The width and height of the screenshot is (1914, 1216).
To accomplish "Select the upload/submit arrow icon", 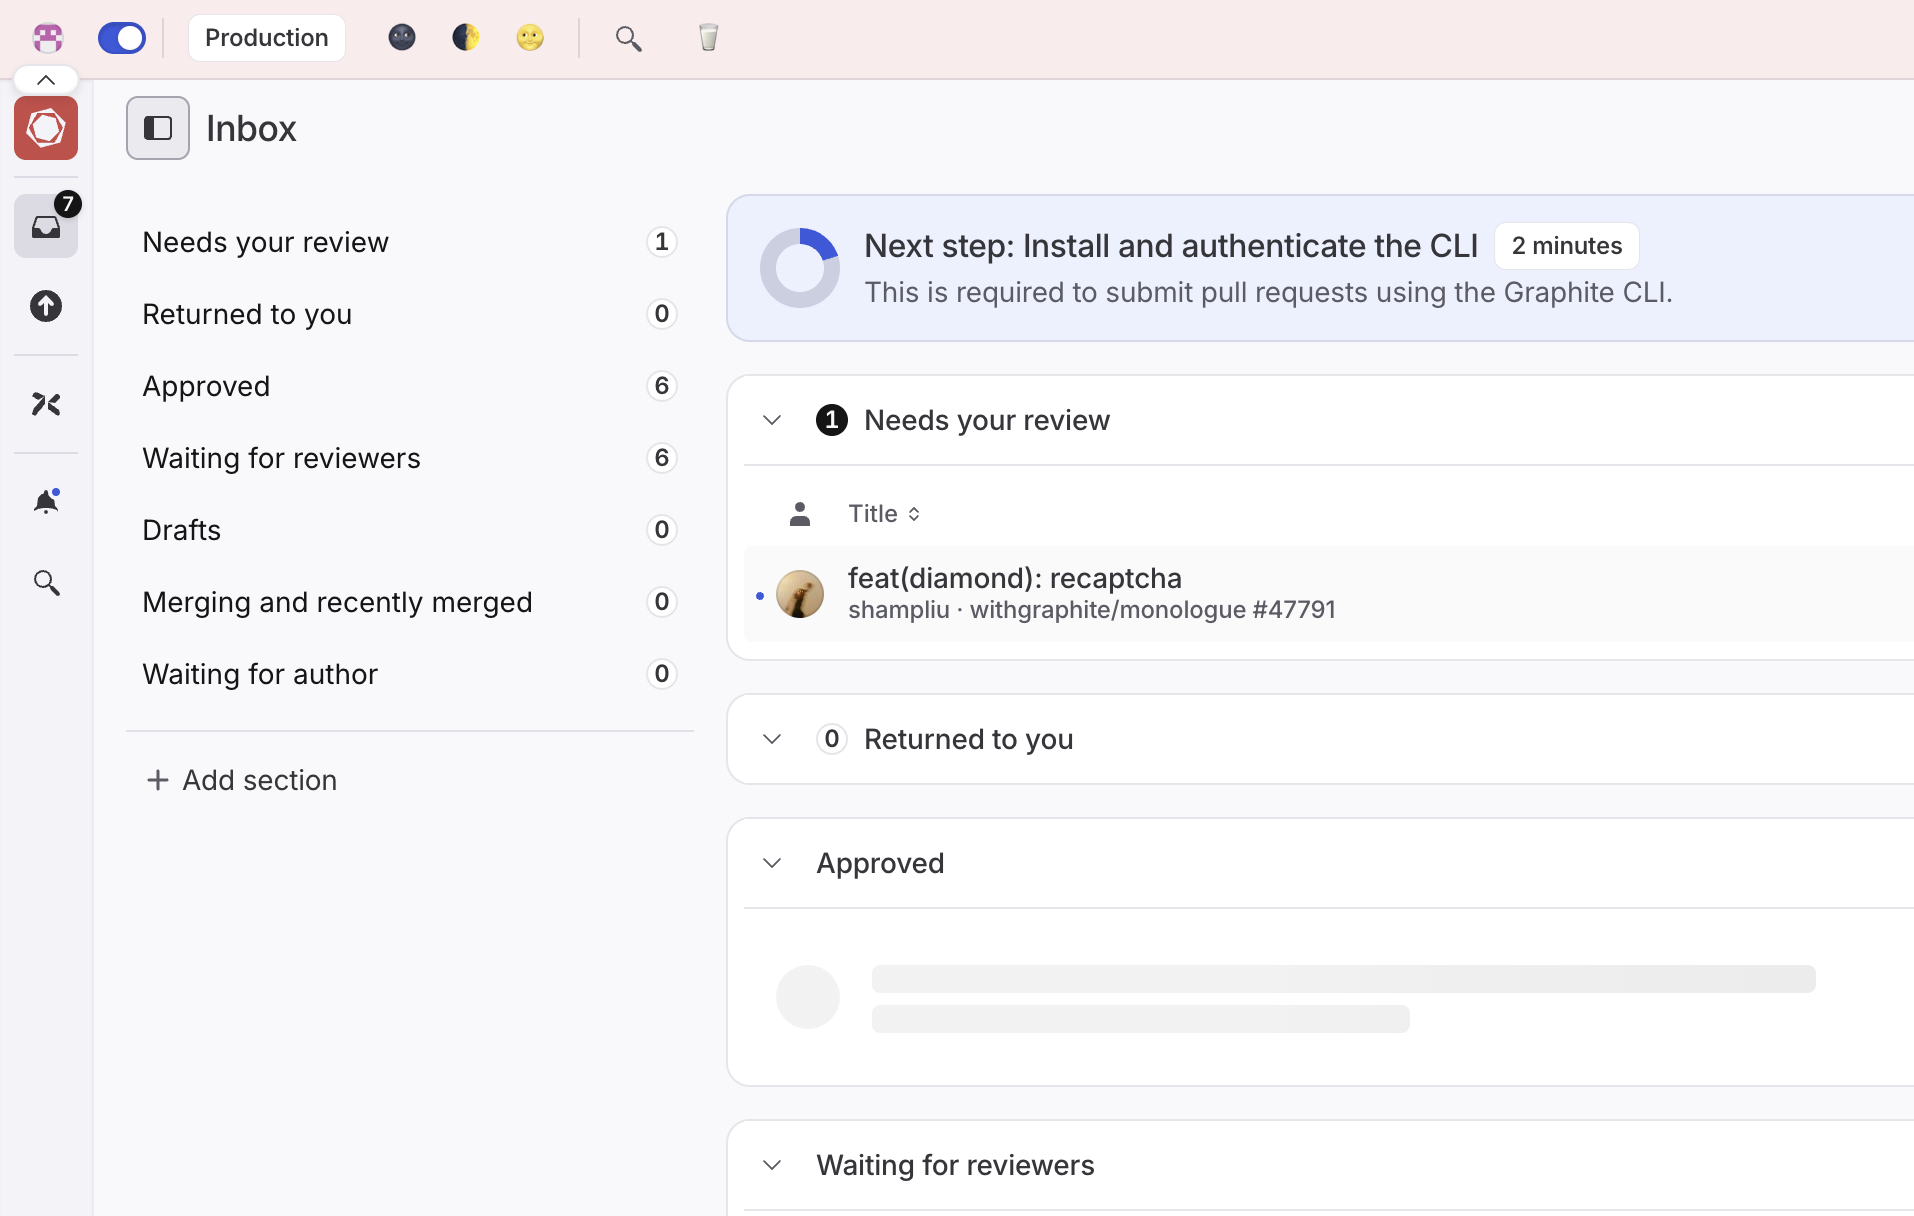I will [46, 307].
